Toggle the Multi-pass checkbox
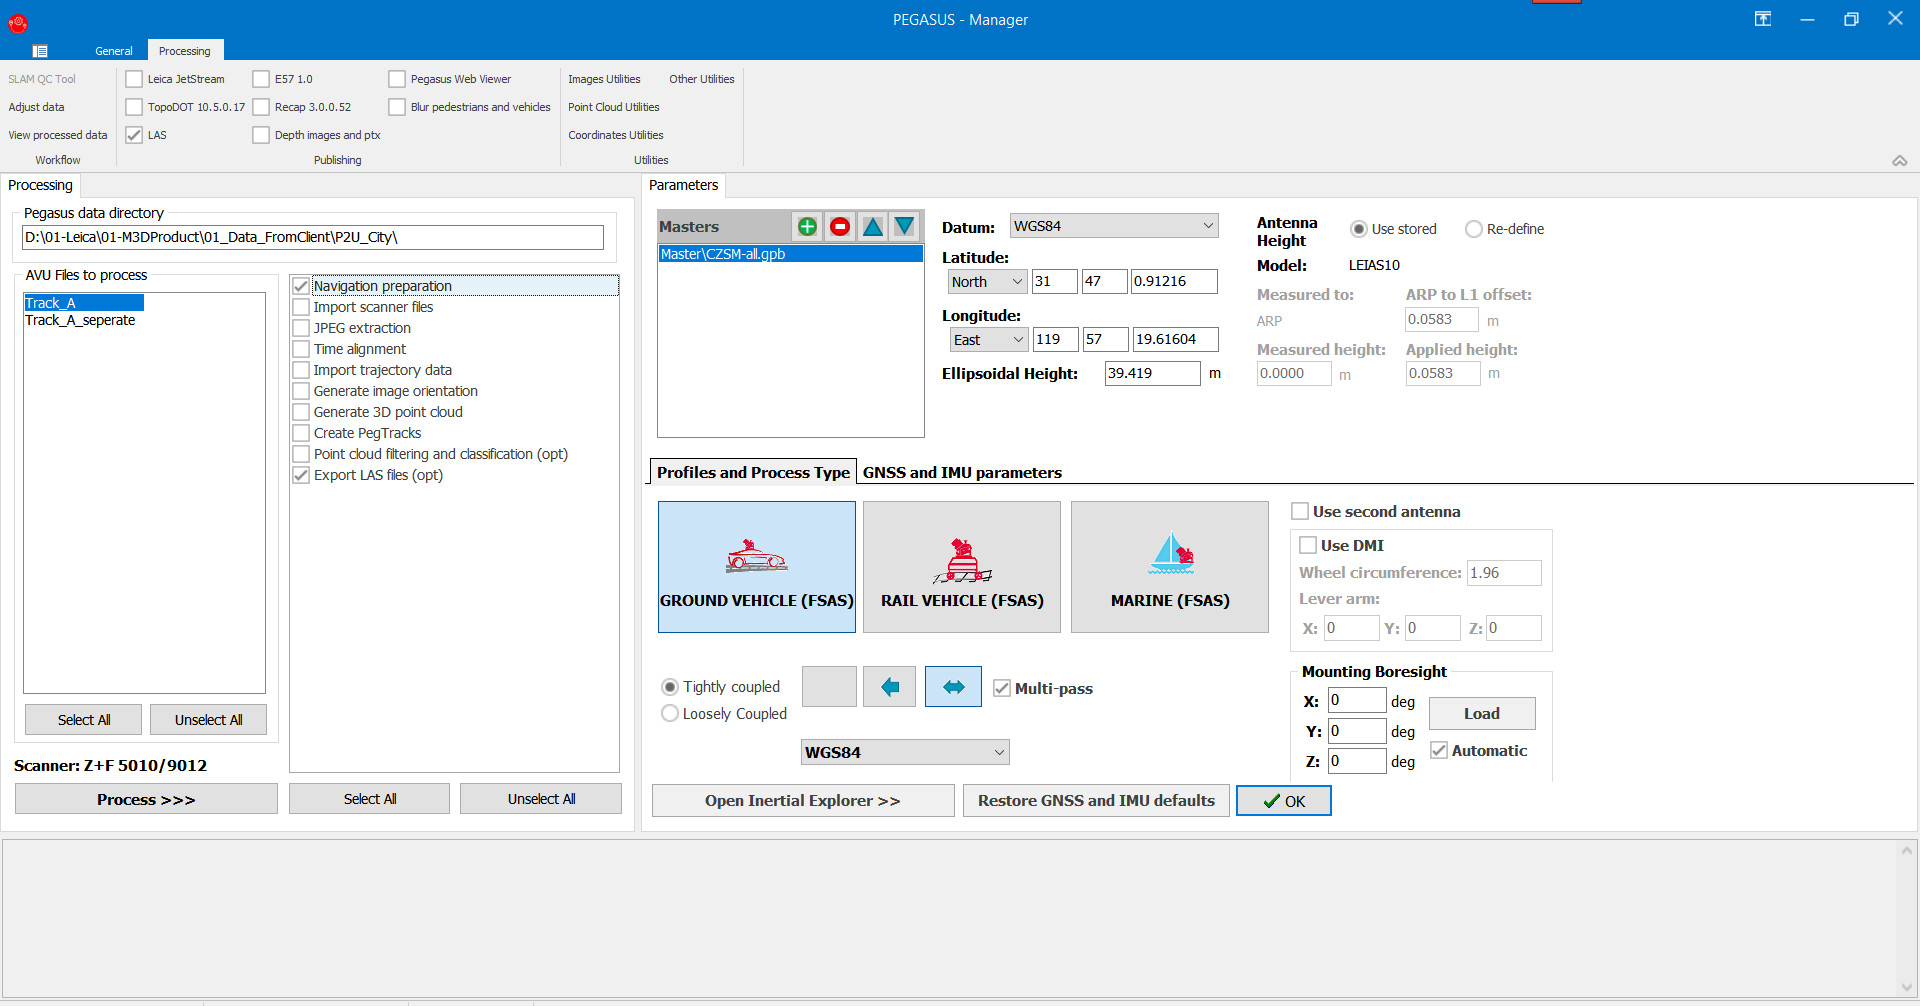 coord(1002,688)
